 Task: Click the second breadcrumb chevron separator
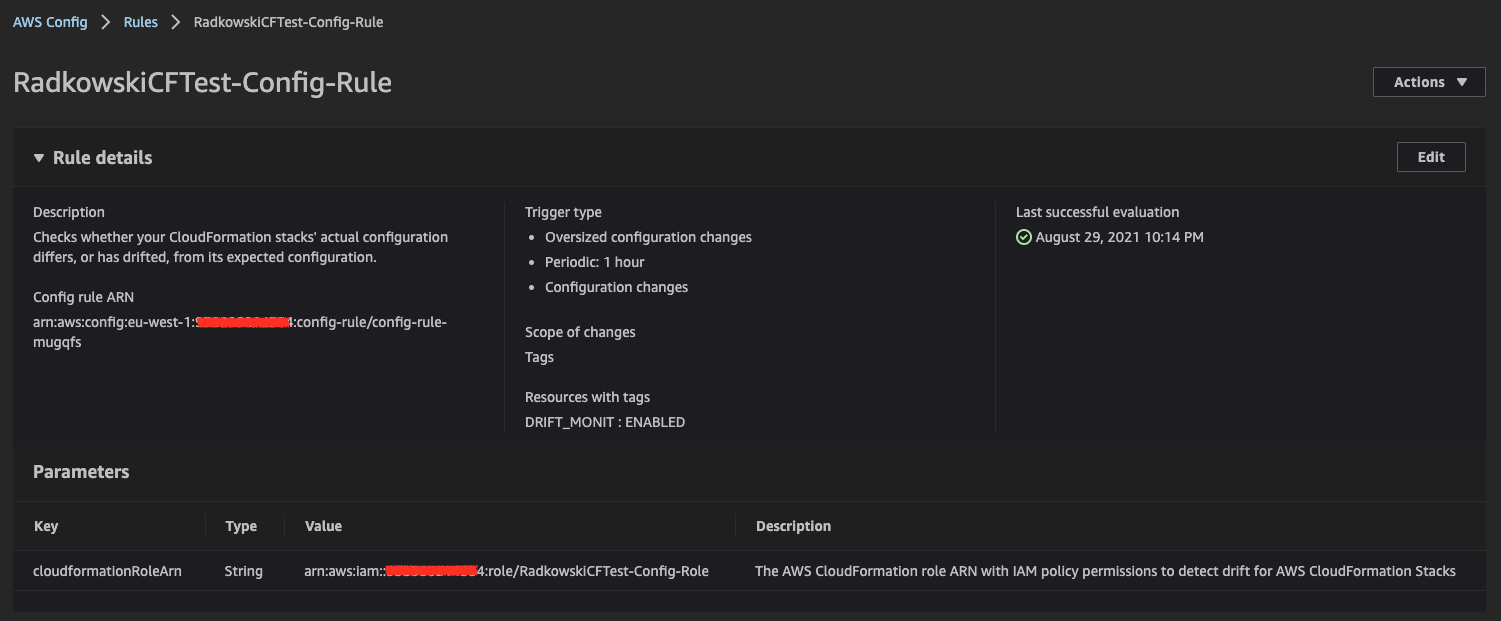[176, 22]
